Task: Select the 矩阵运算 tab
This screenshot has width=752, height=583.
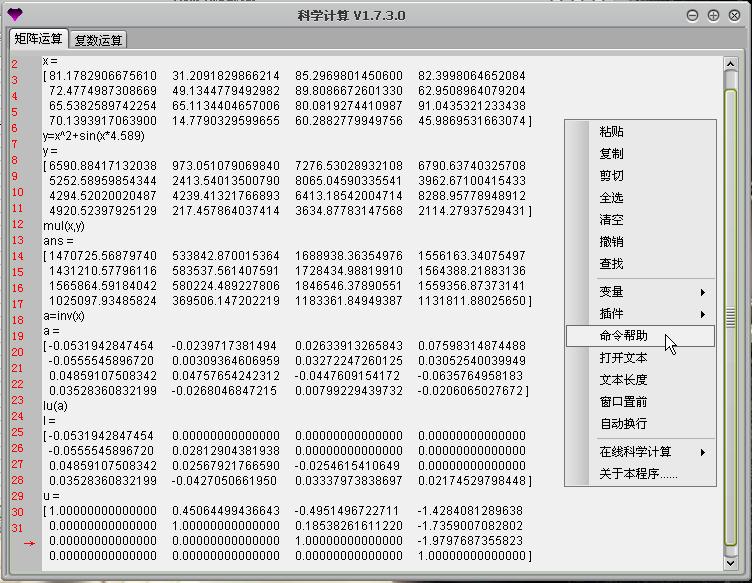Action: tap(38, 39)
